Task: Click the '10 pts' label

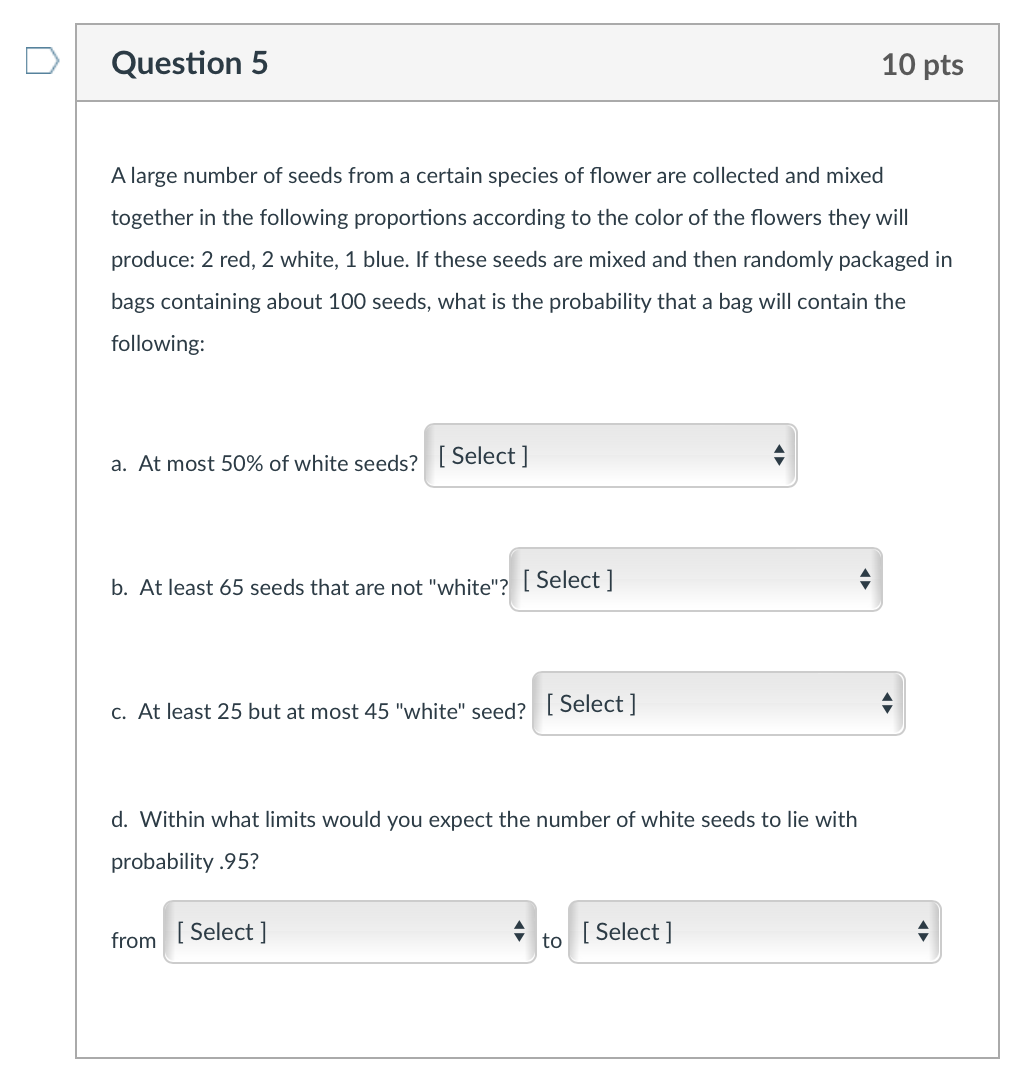Action: tap(923, 64)
